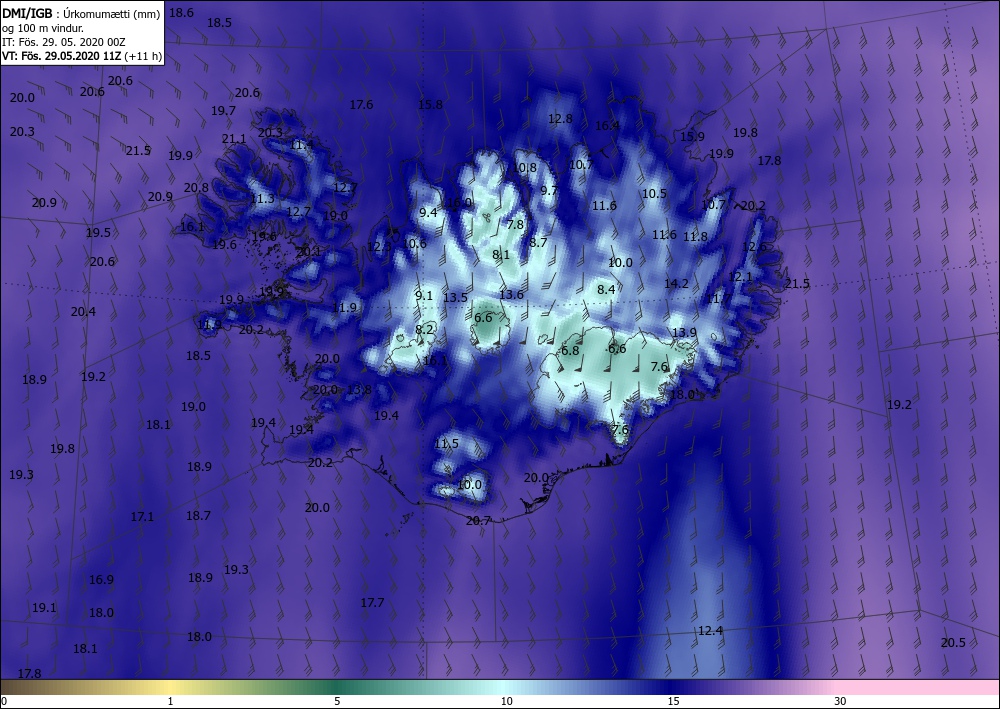Click the 19.1 value in the southwest
The width and height of the screenshot is (1000, 709).
pos(44,608)
